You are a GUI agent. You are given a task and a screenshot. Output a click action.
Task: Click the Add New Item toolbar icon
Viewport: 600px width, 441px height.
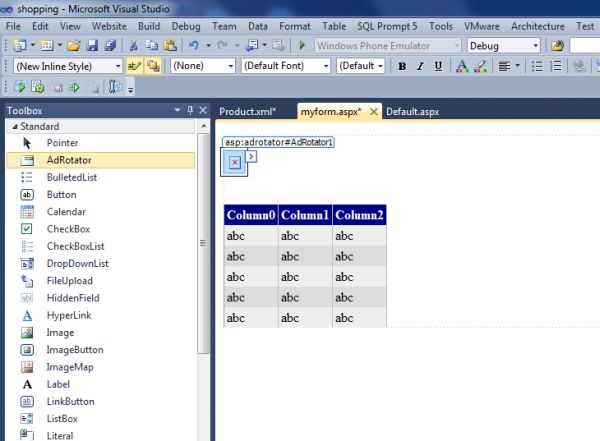47,46
